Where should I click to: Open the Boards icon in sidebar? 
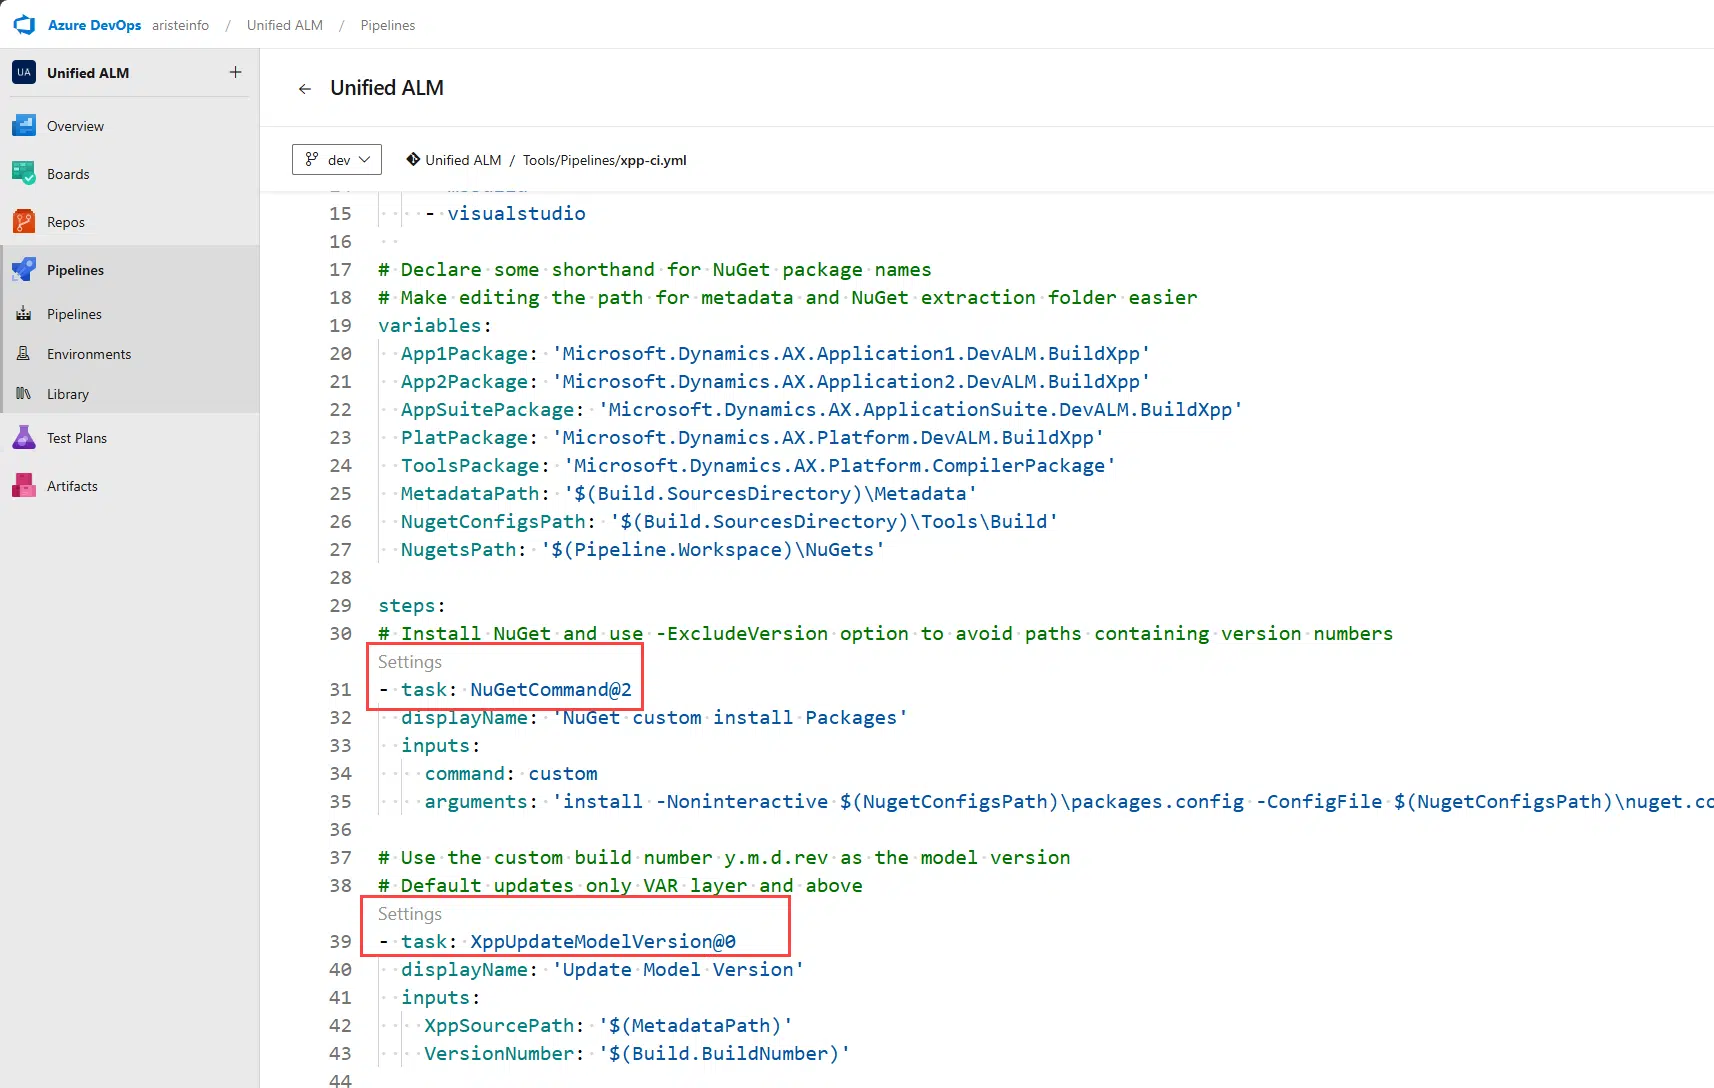[24, 174]
